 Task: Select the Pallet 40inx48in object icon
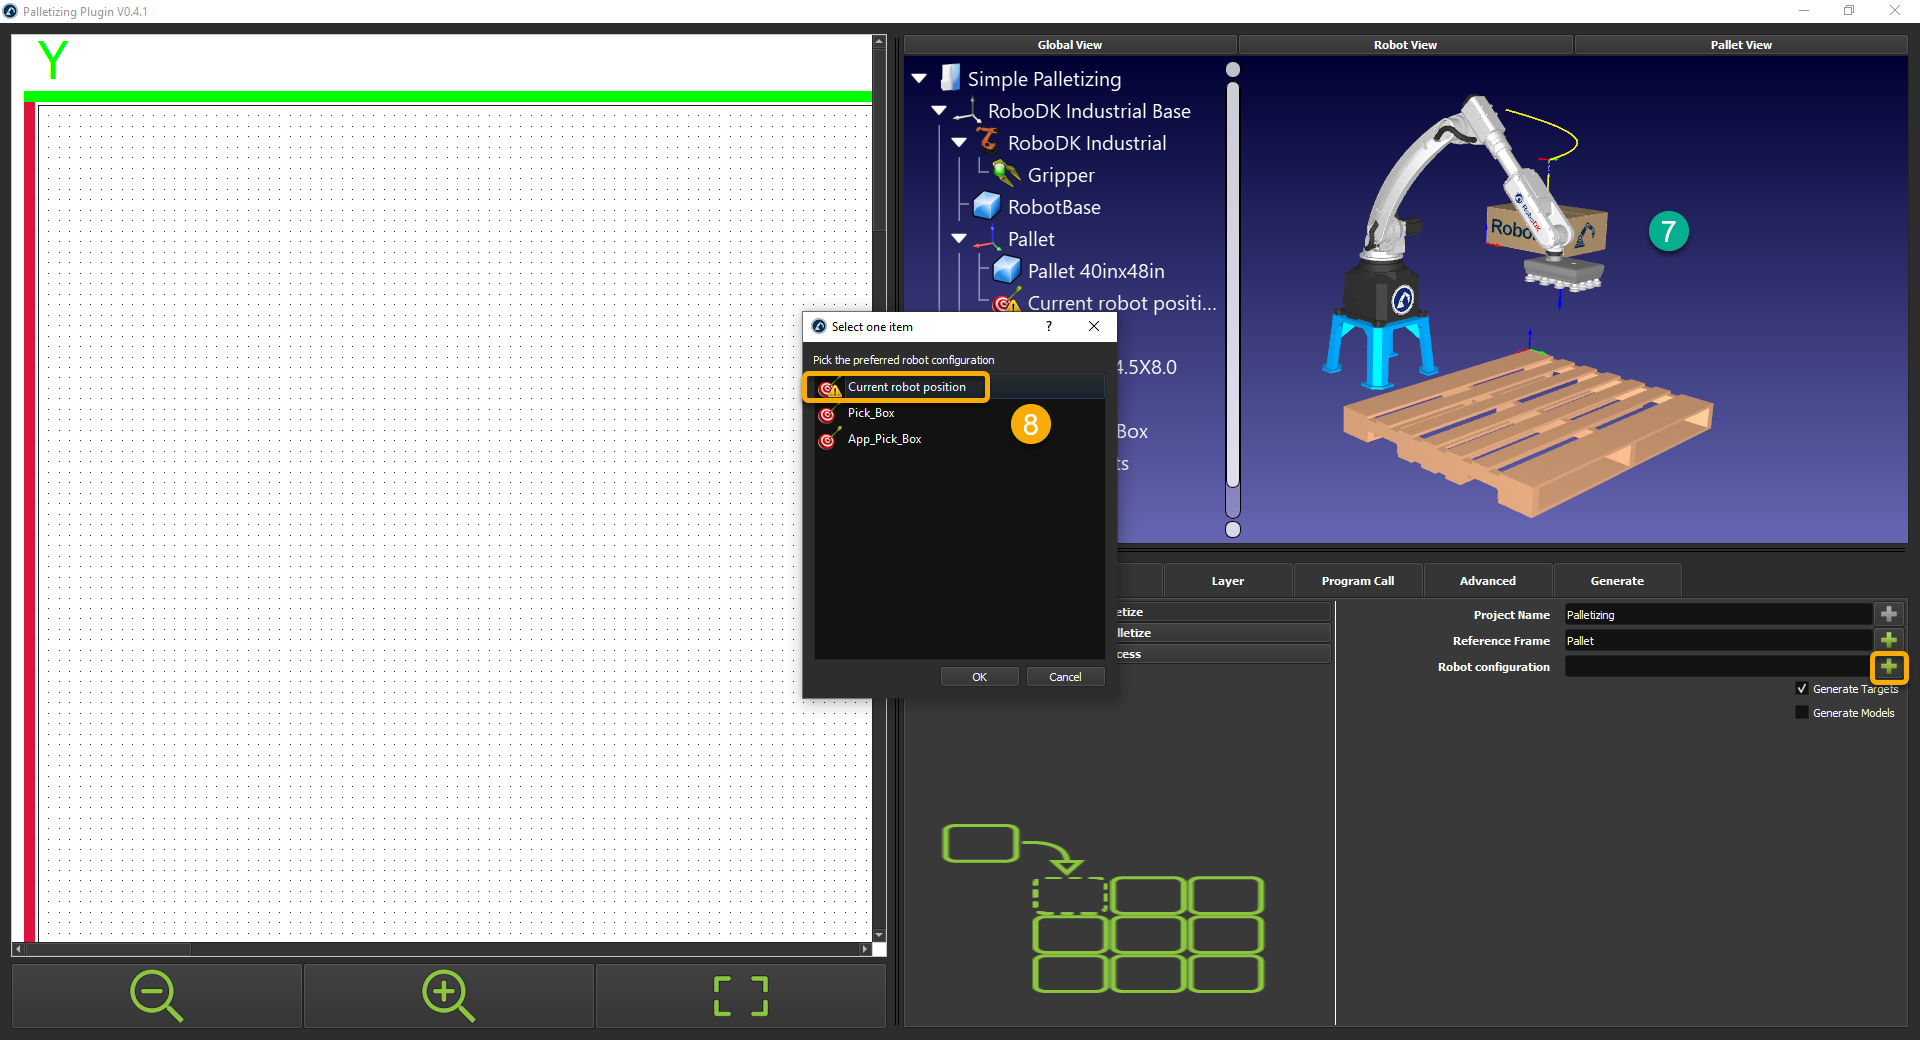[x=1006, y=270]
